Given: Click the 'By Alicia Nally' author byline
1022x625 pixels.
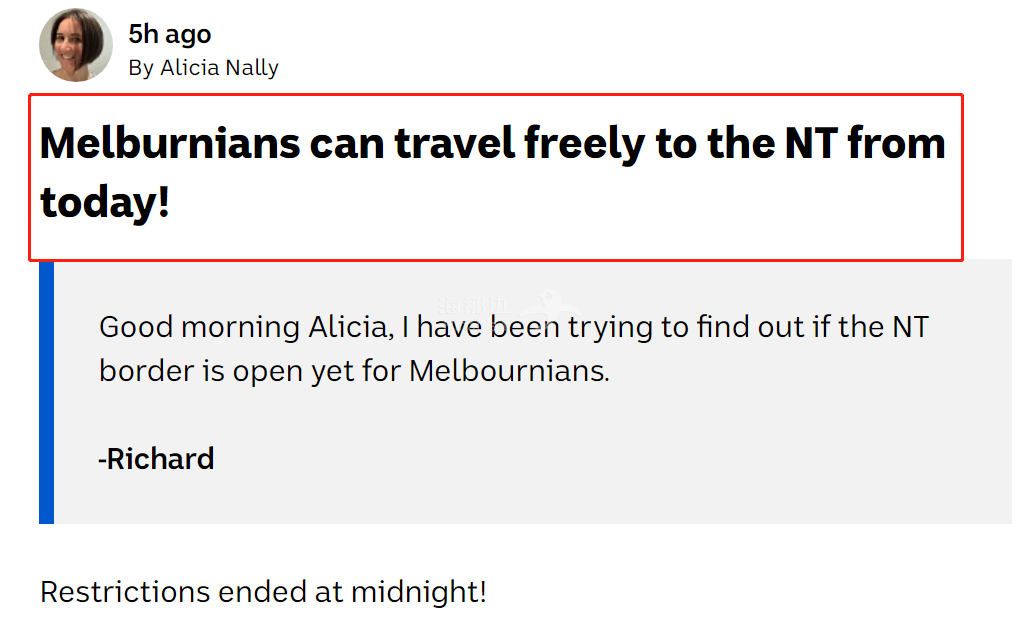Looking at the screenshot, I should tap(203, 68).
